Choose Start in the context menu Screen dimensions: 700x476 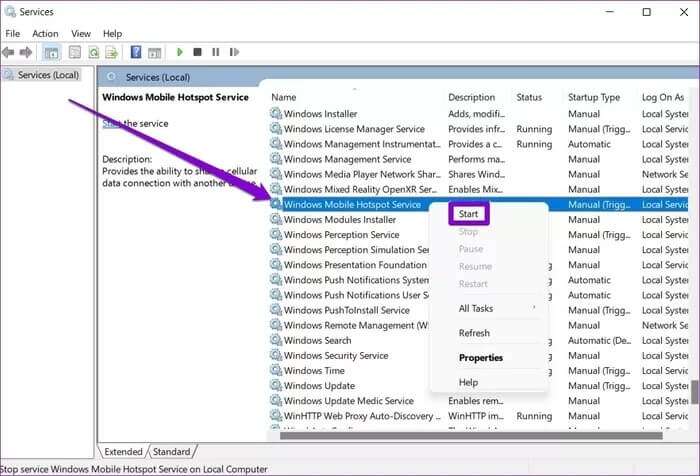click(x=468, y=214)
